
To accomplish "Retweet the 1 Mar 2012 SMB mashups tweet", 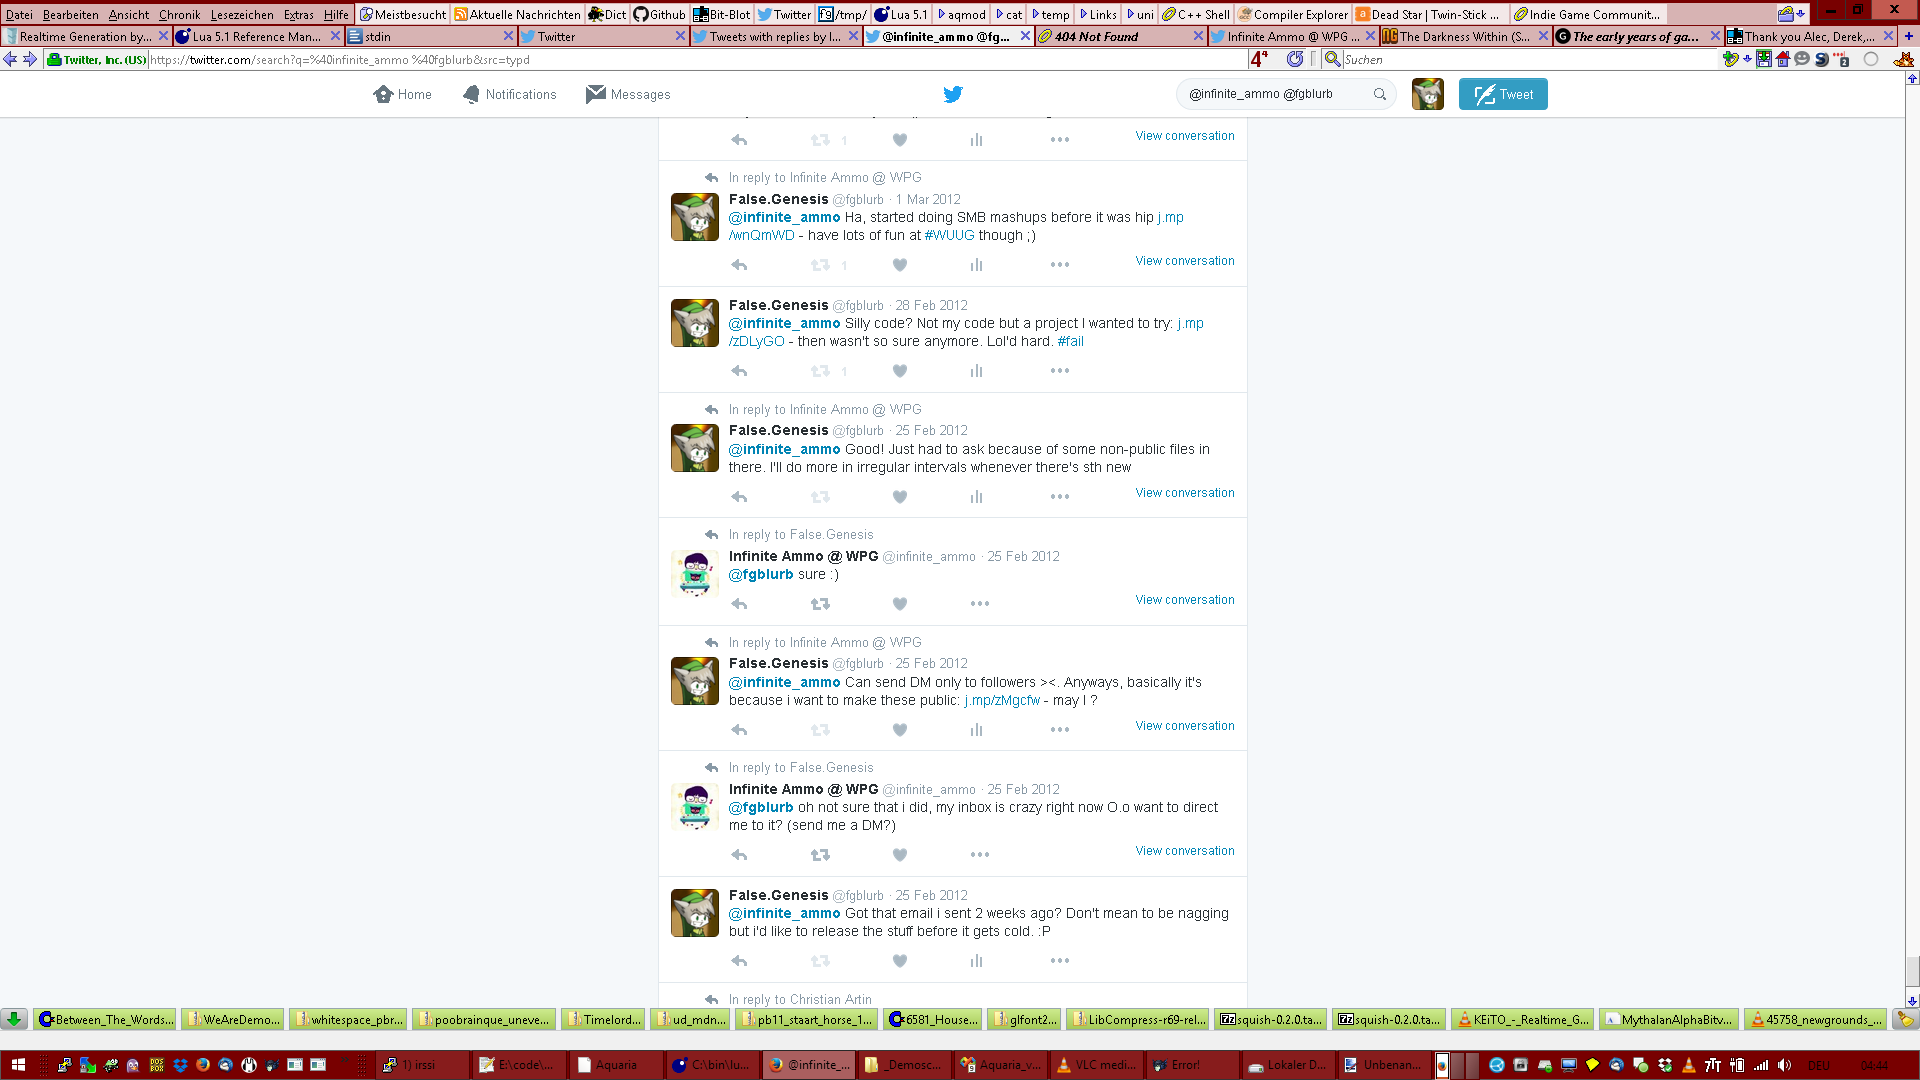I will pos(820,265).
